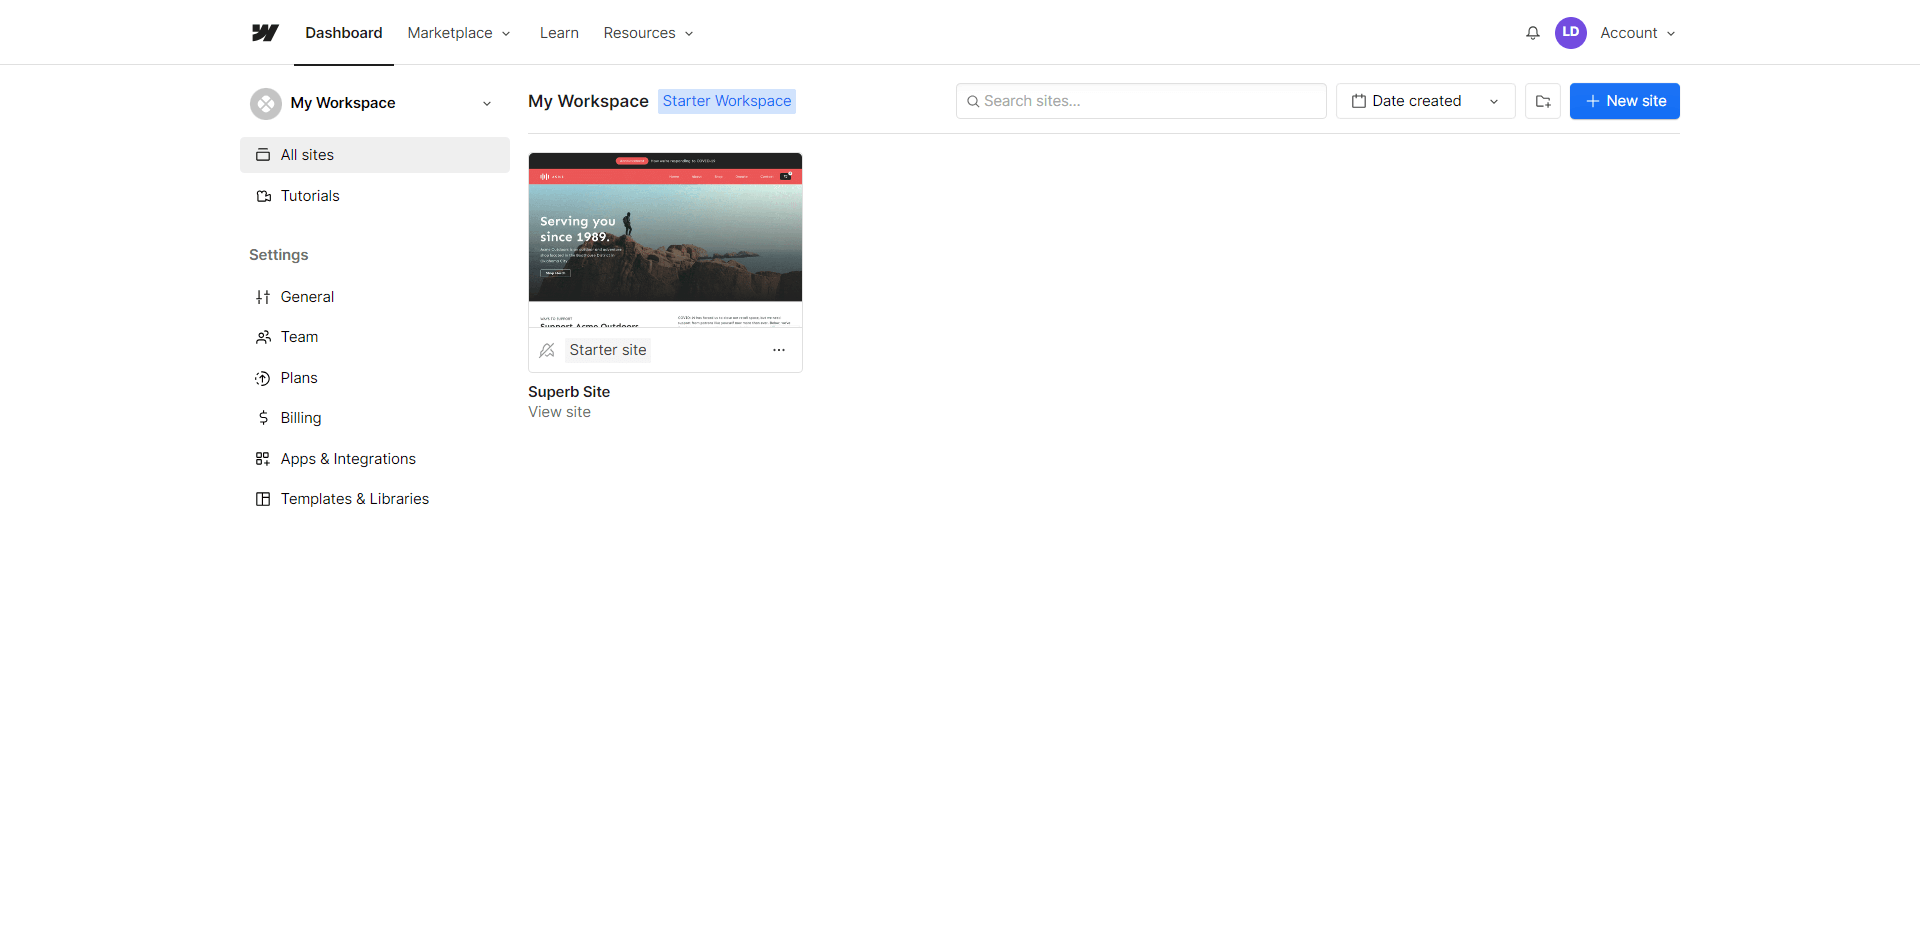The height and width of the screenshot is (932, 1920).
Task: Open the notifications bell
Action: pos(1532,33)
